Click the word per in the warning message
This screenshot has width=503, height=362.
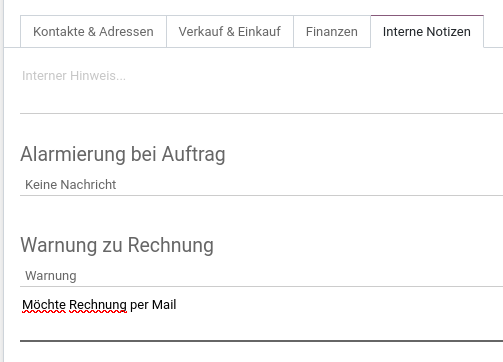(139, 306)
